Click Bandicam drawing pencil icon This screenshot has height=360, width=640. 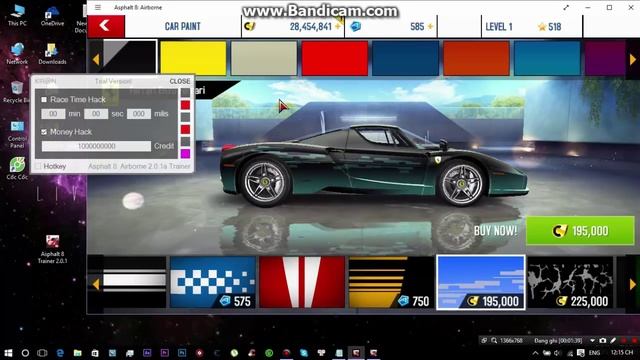tap(613, 340)
